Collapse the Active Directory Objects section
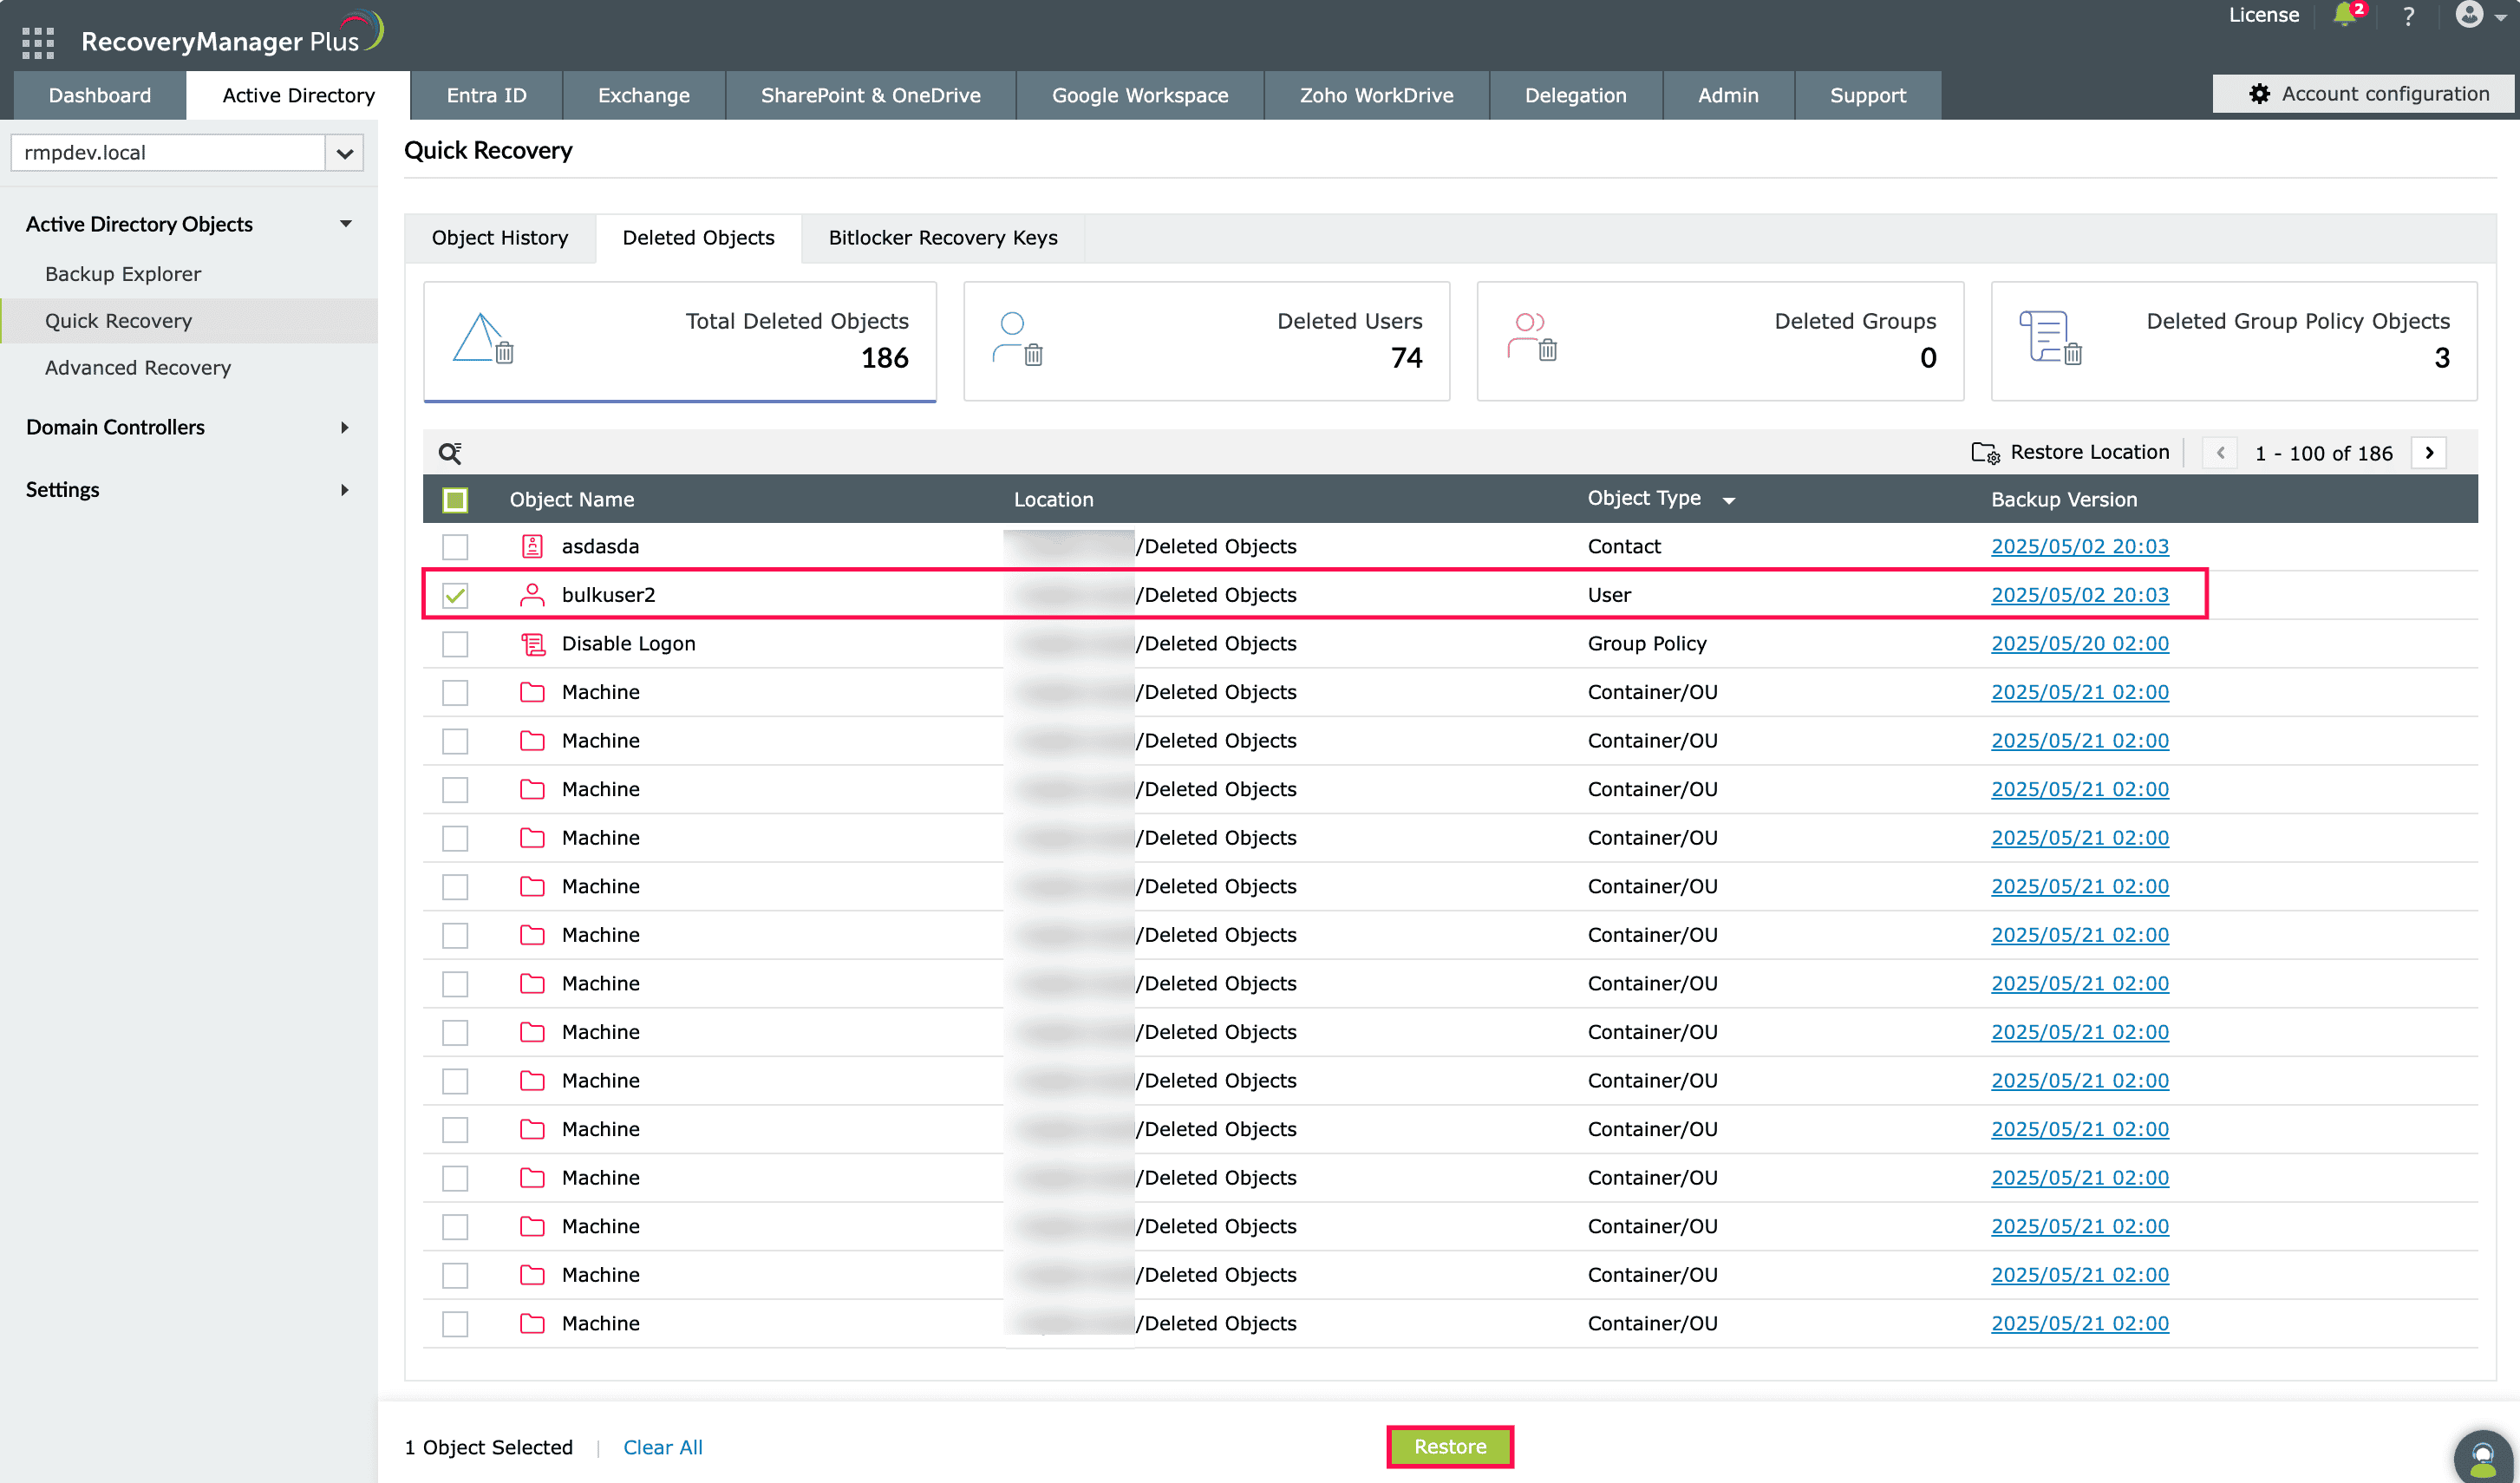This screenshot has width=2520, height=1483. (x=345, y=224)
